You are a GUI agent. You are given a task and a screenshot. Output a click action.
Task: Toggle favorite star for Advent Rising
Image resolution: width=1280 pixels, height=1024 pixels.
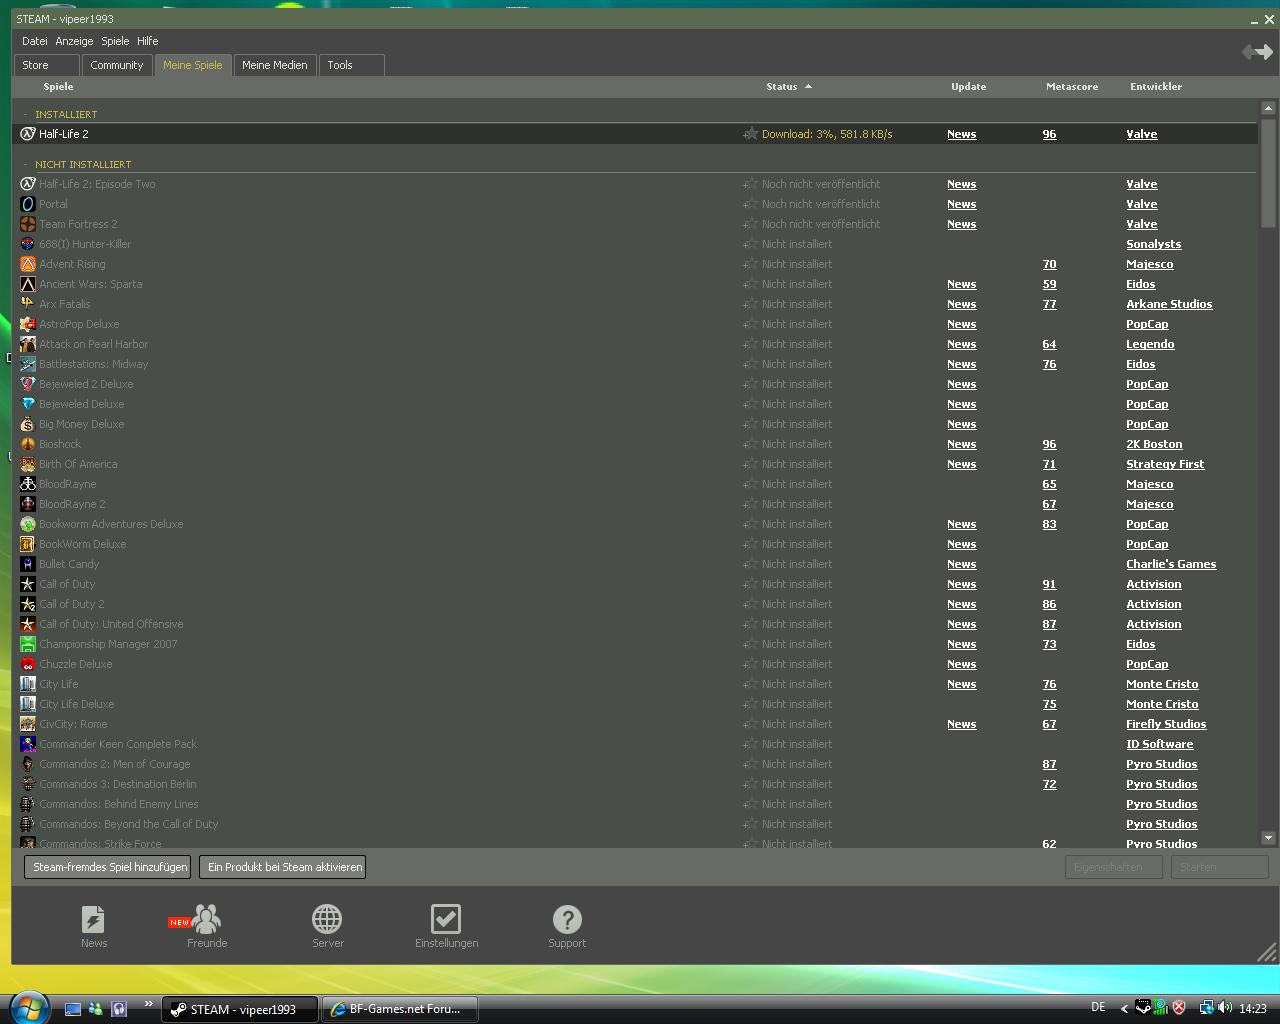point(750,264)
